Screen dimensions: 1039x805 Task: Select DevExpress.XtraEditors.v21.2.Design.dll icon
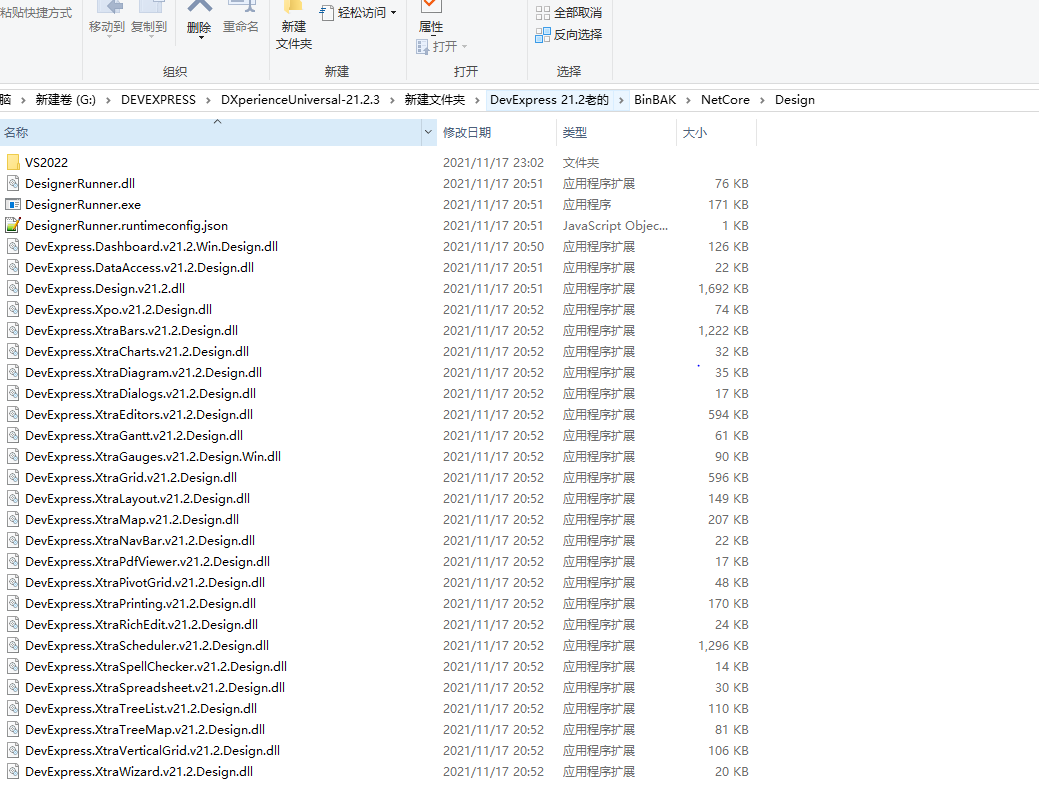coord(13,415)
